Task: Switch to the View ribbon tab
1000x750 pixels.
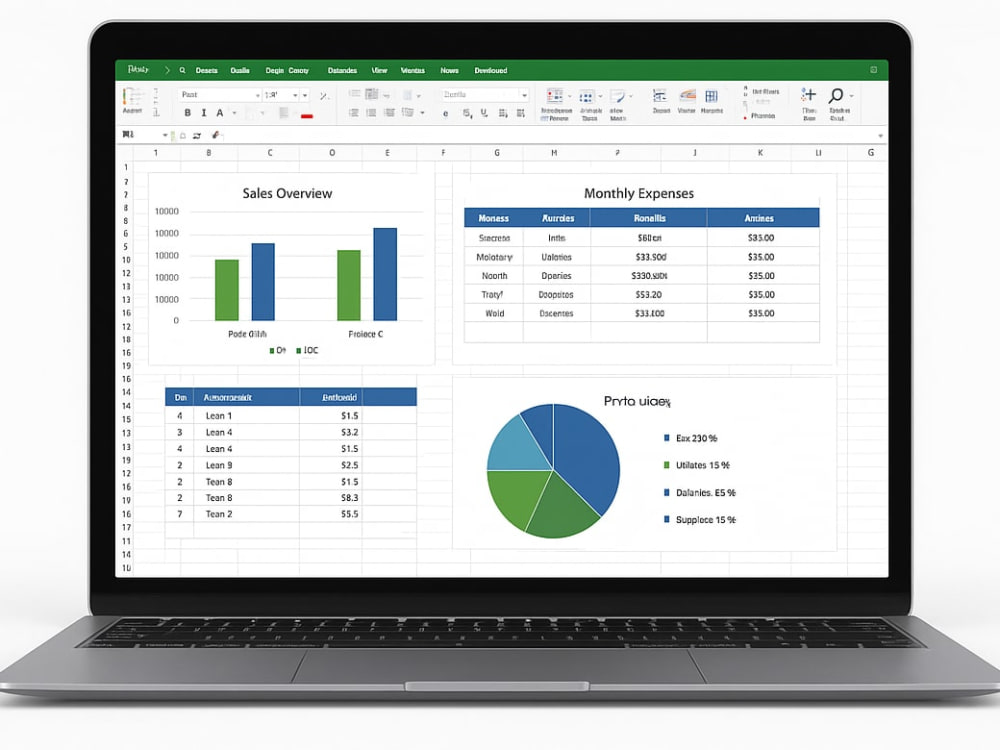Action: (379, 71)
